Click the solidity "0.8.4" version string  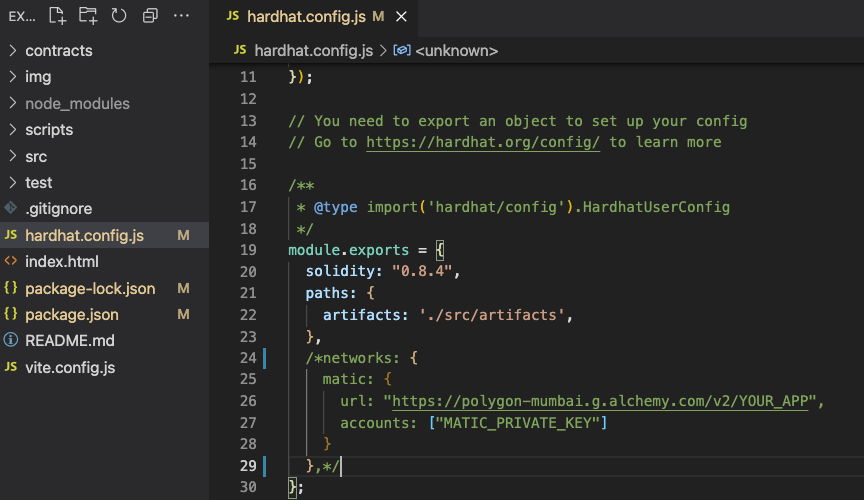422,271
